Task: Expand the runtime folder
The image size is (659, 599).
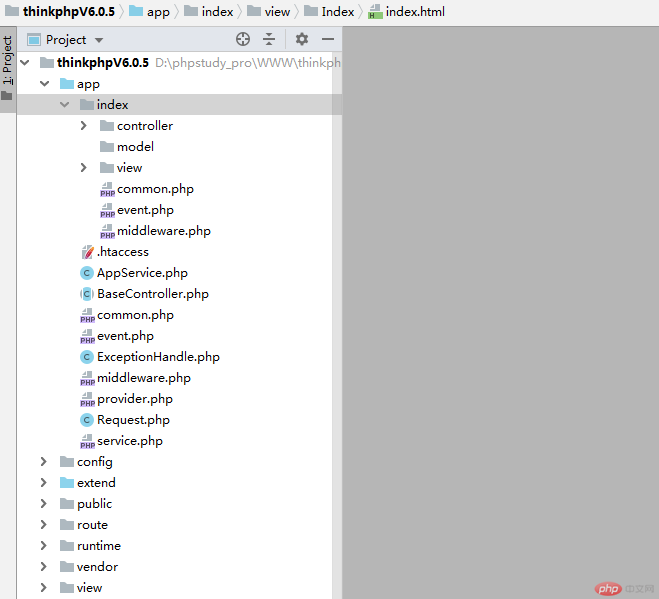Action: click(43, 546)
